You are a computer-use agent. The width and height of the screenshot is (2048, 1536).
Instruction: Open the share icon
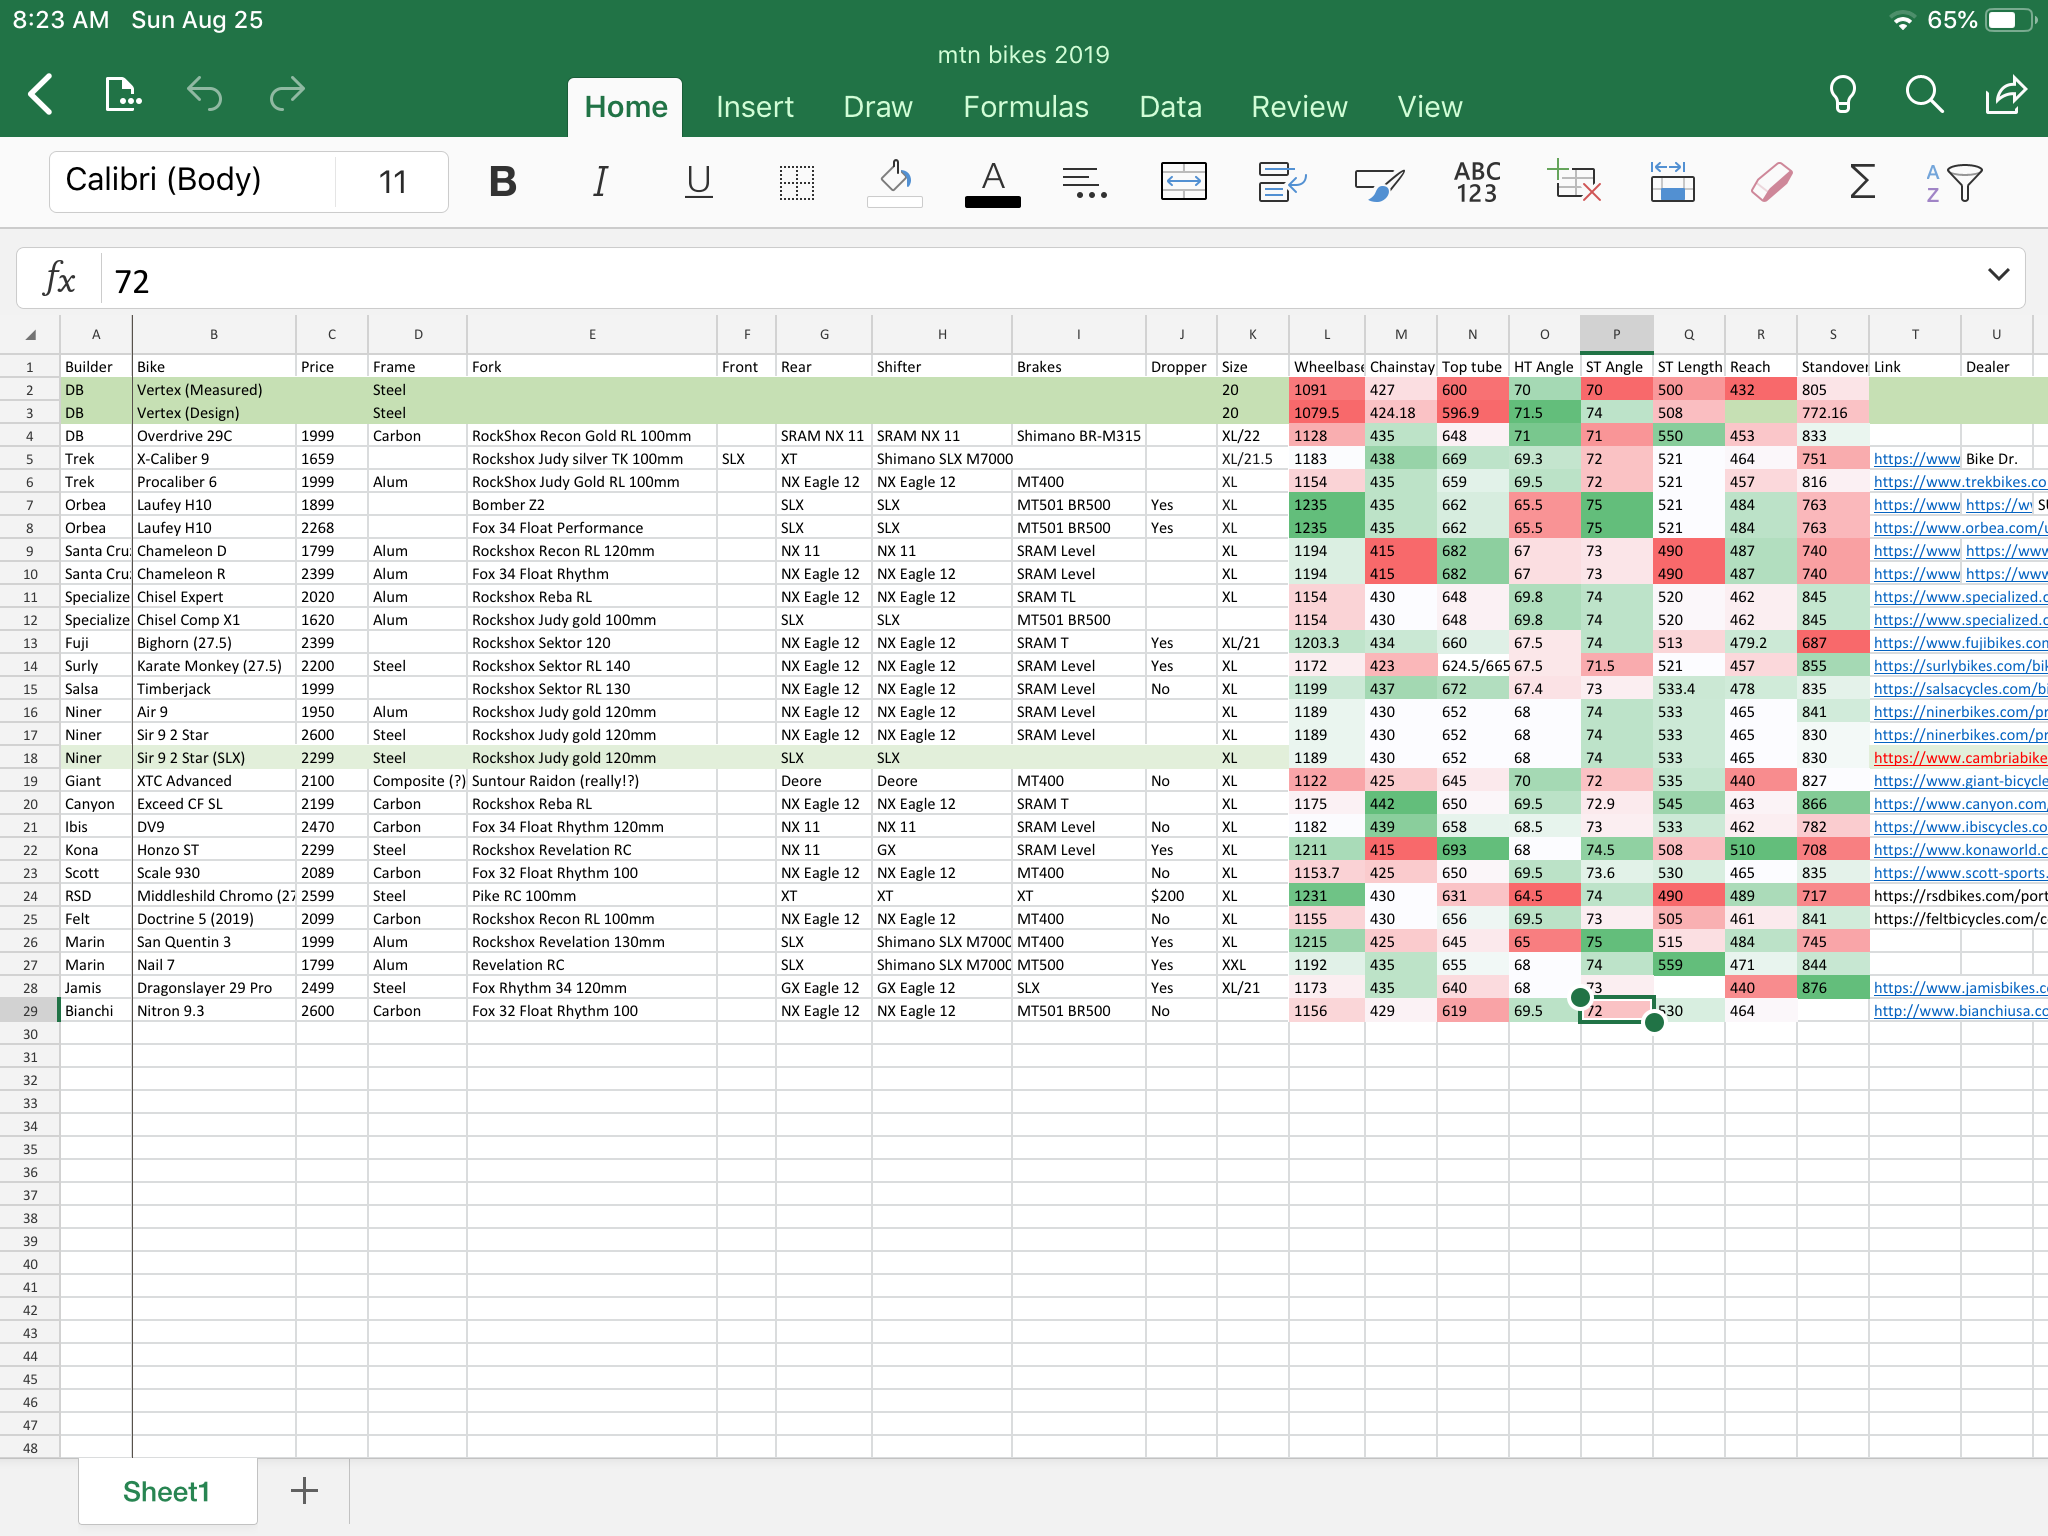click(2006, 95)
